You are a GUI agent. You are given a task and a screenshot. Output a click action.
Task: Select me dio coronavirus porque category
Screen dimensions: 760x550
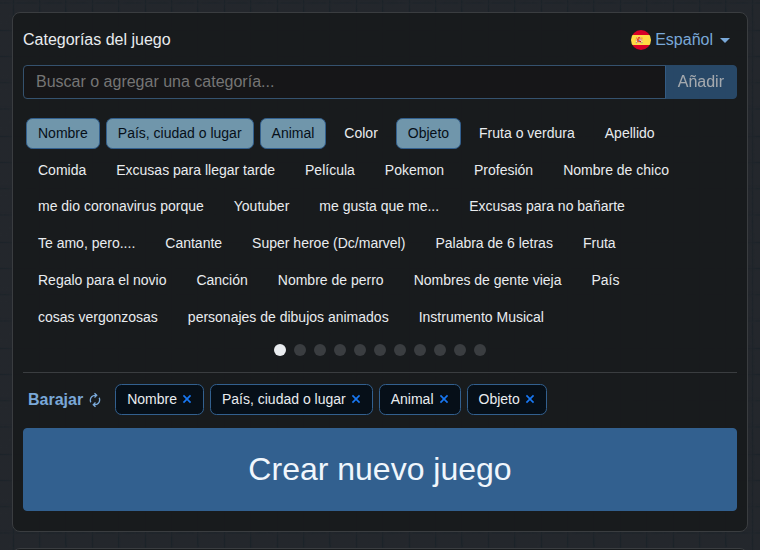[x=121, y=206]
